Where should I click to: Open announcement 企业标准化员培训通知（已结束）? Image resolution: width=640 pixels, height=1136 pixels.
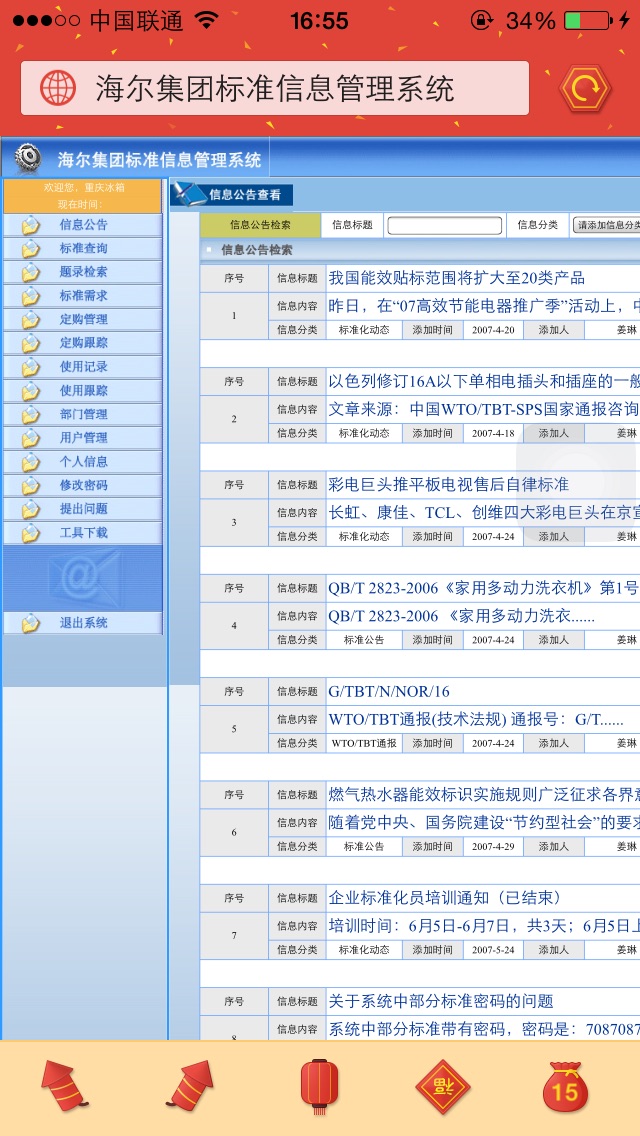[x=445, y=898]
